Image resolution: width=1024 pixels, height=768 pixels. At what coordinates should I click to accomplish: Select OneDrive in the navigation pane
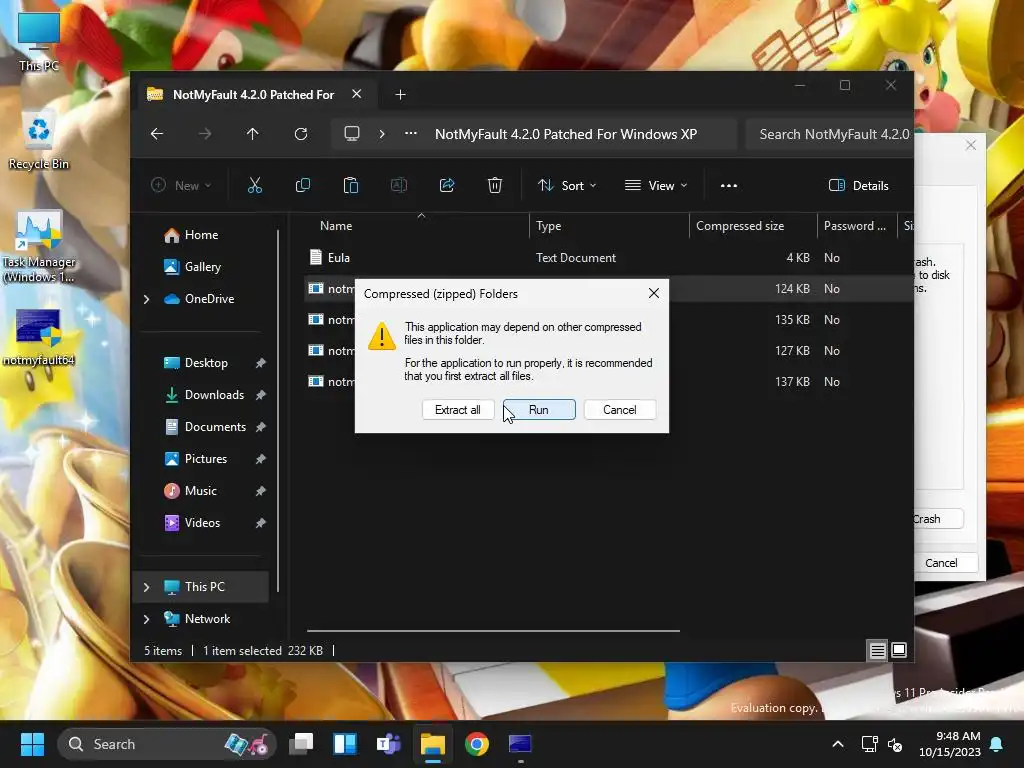[209, 298]
